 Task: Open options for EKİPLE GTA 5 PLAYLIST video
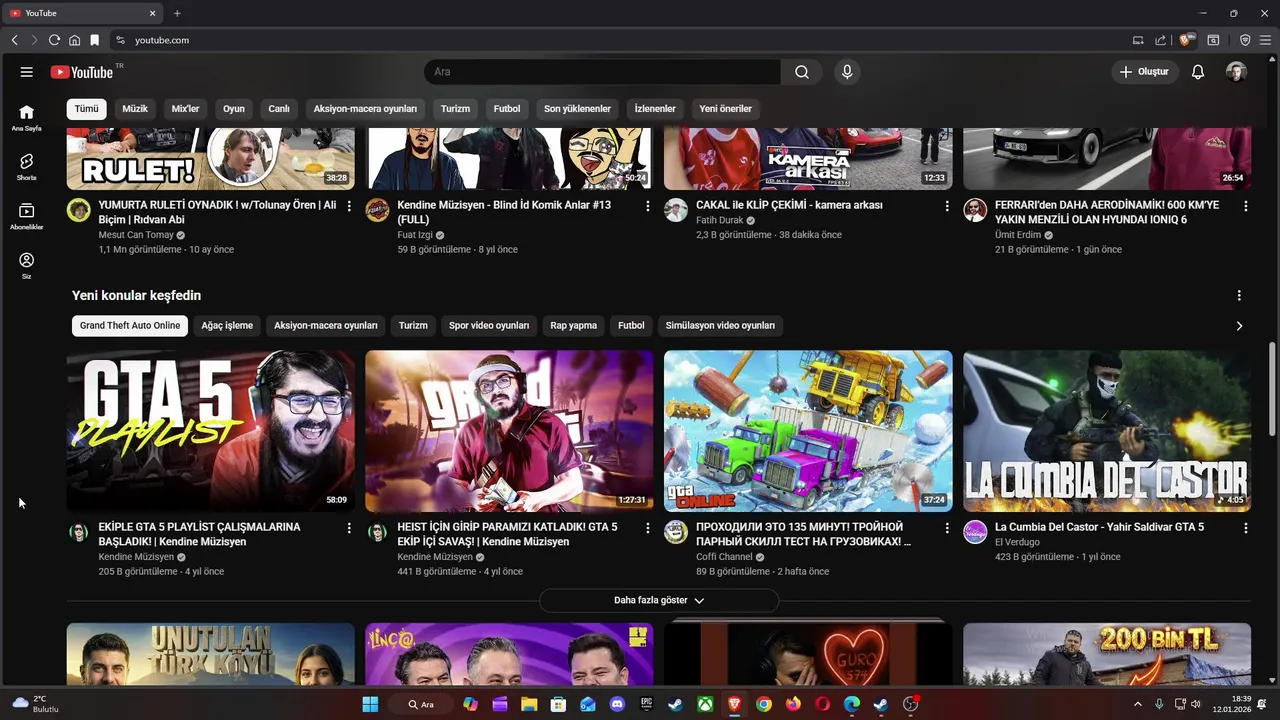pos(349,528)
